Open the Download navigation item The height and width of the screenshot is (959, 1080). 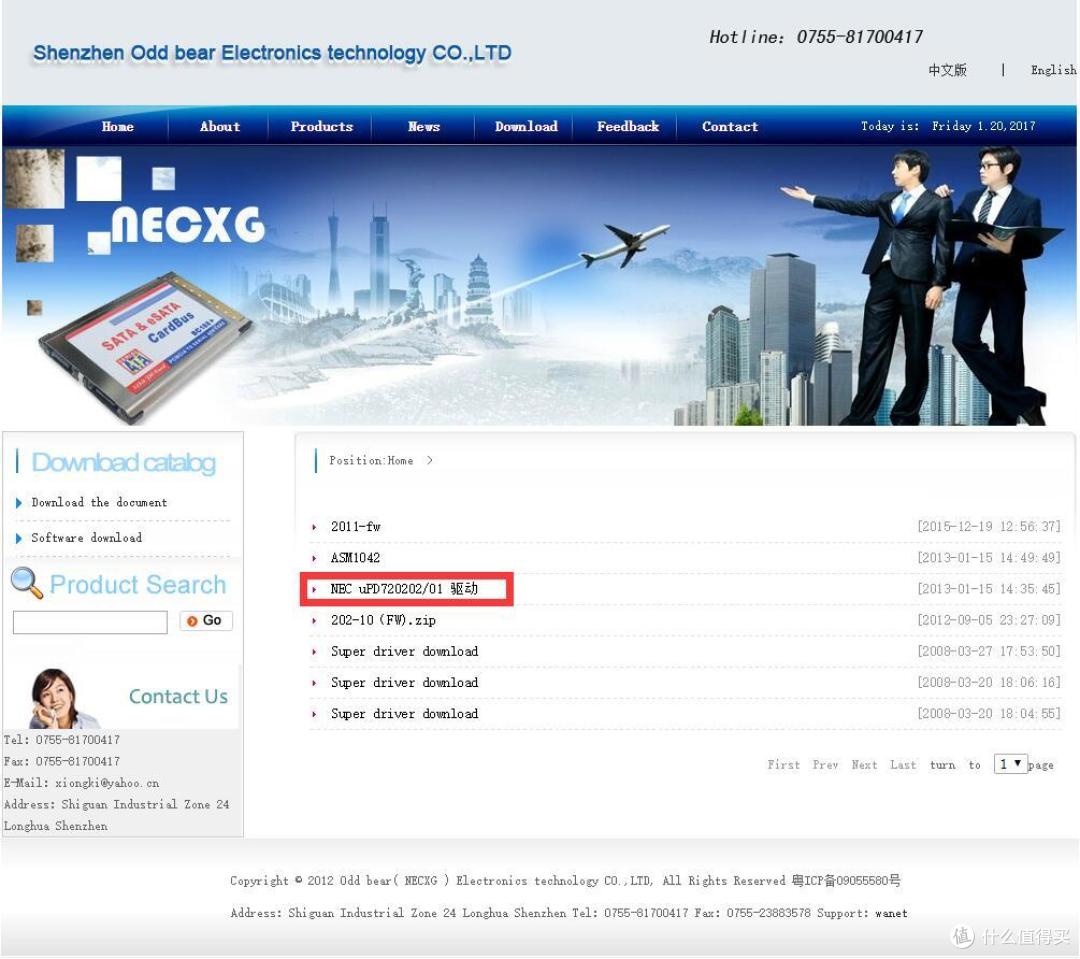(x=526, y=127)
